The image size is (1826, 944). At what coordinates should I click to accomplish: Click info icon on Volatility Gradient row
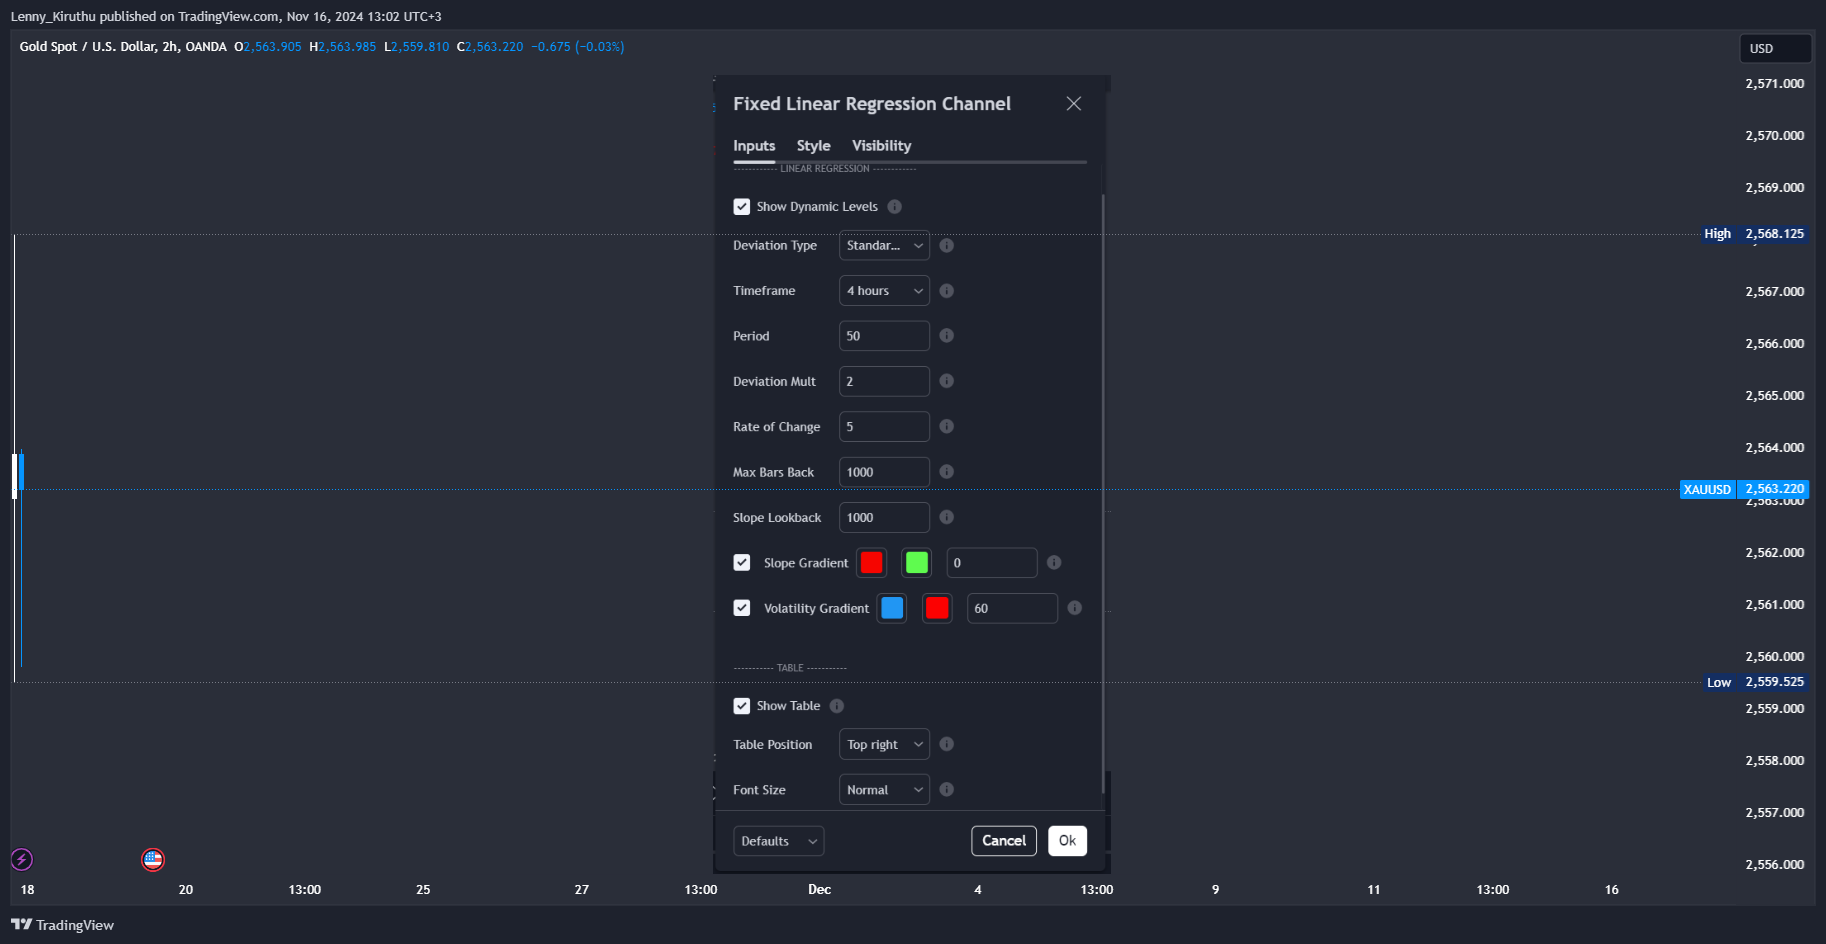(1075, 608)
